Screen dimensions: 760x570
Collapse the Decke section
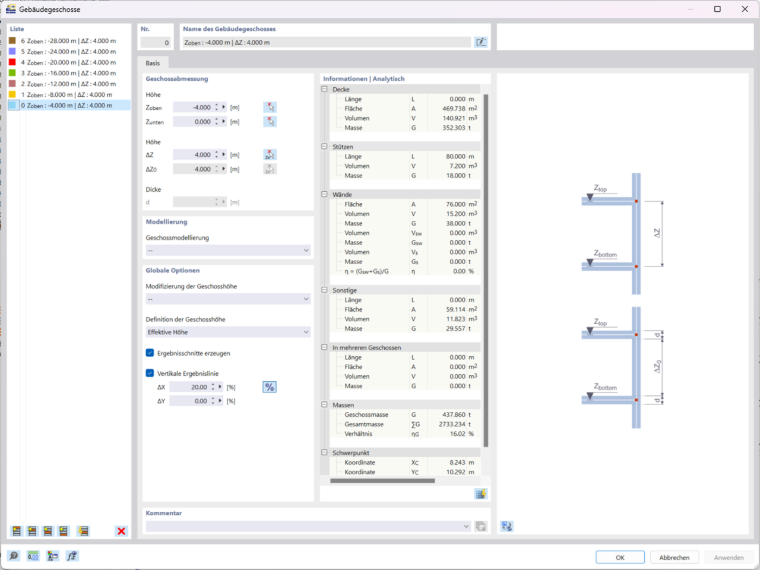point(324,89)
